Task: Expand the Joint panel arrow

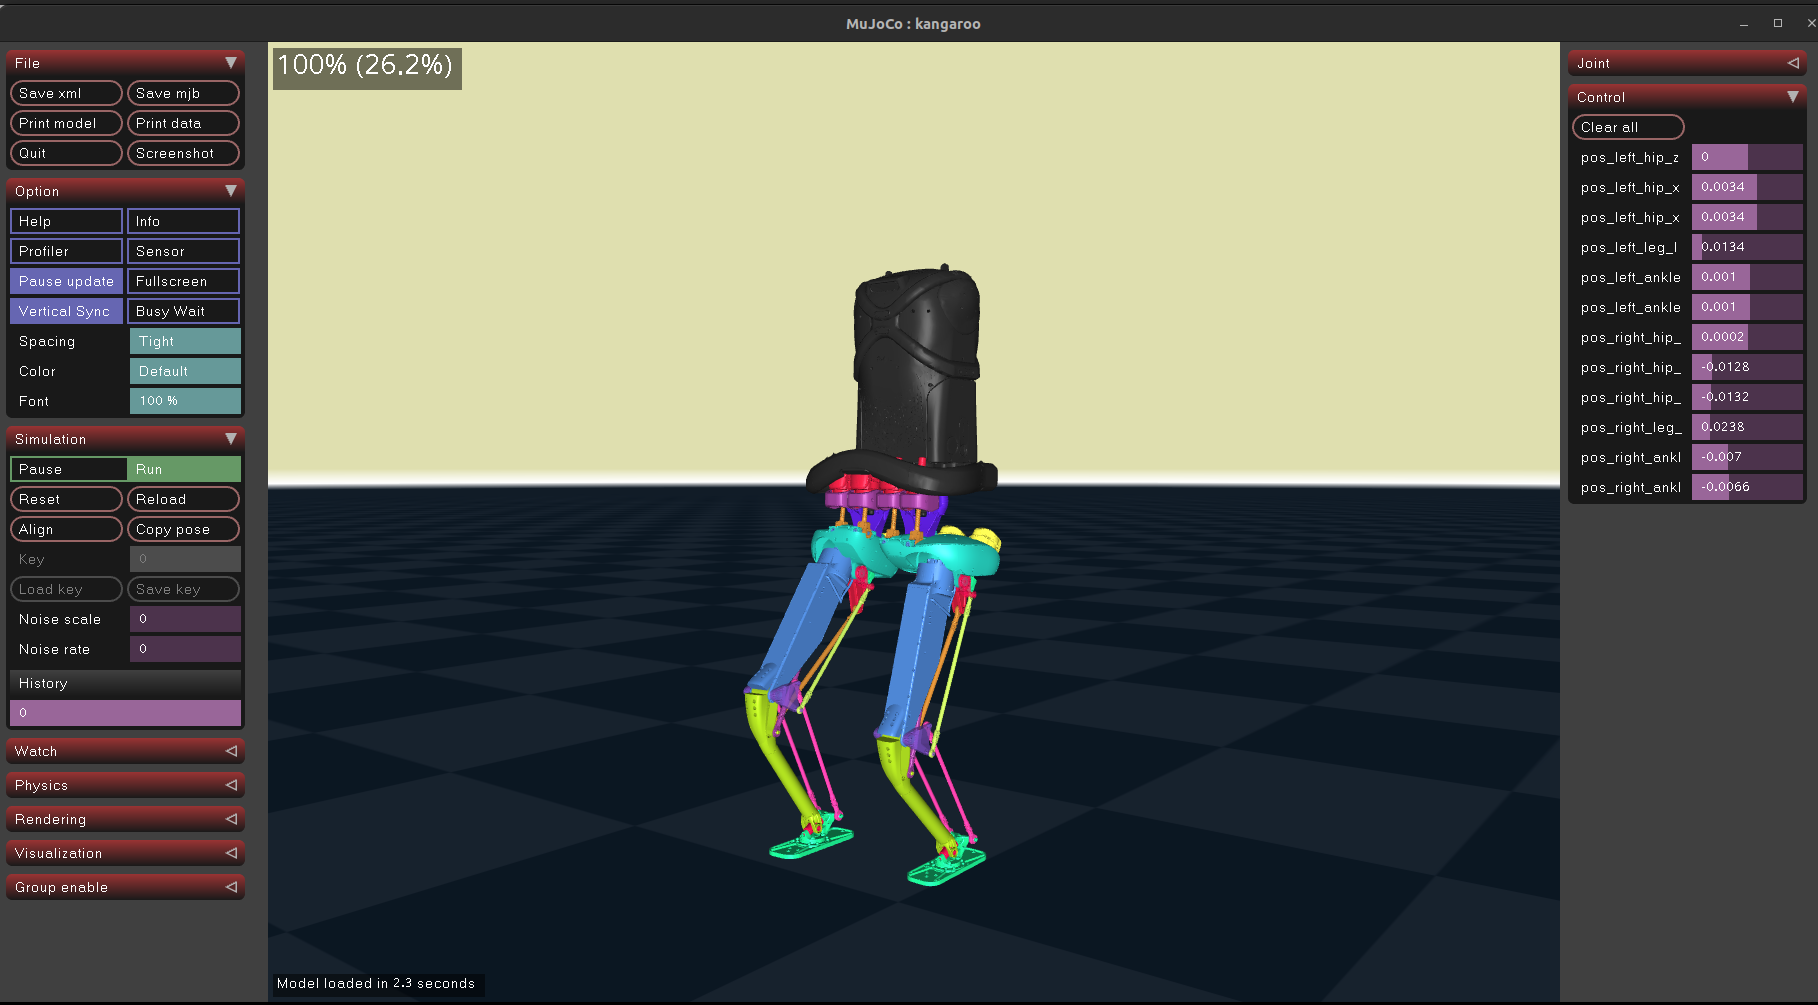Action: [1793, 63]
